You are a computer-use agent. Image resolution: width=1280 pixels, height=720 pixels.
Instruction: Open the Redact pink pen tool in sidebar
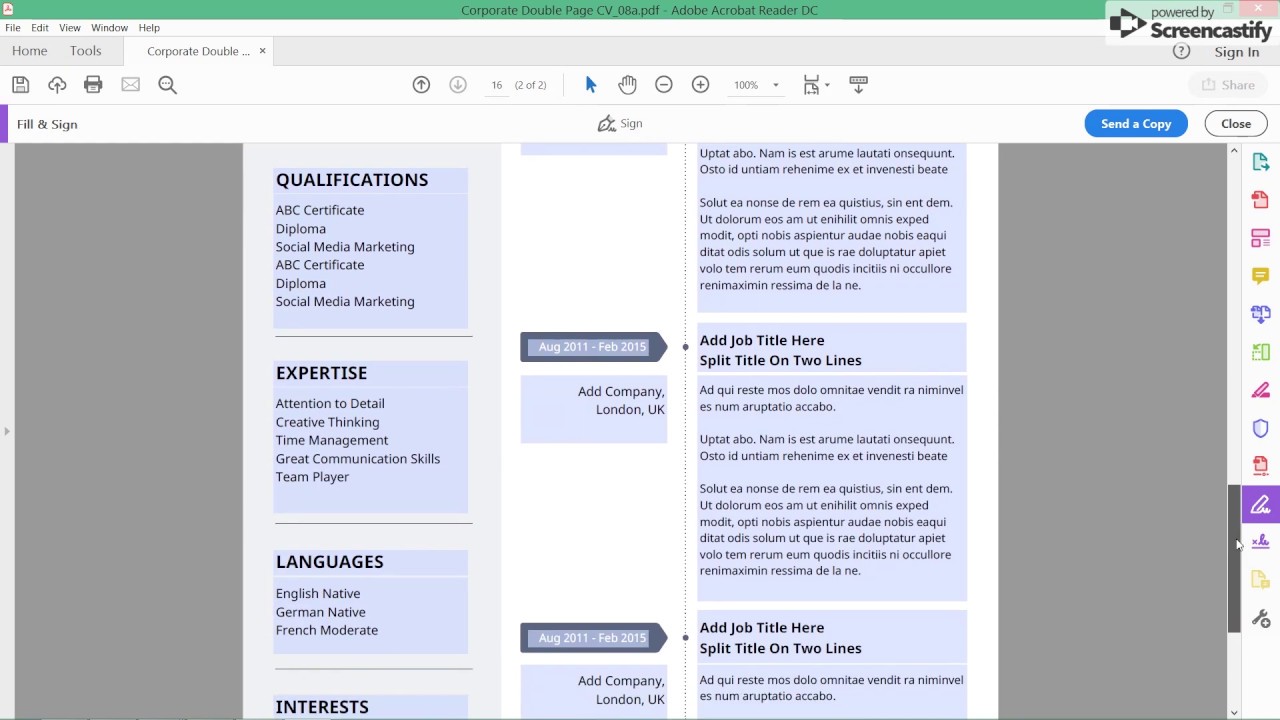[x=1260, y=390]
